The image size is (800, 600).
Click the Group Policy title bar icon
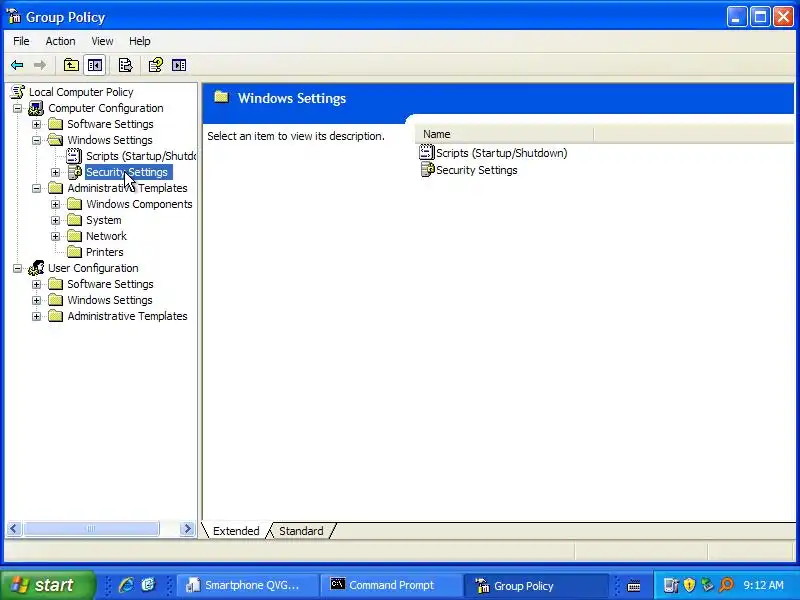click(14, 17)
